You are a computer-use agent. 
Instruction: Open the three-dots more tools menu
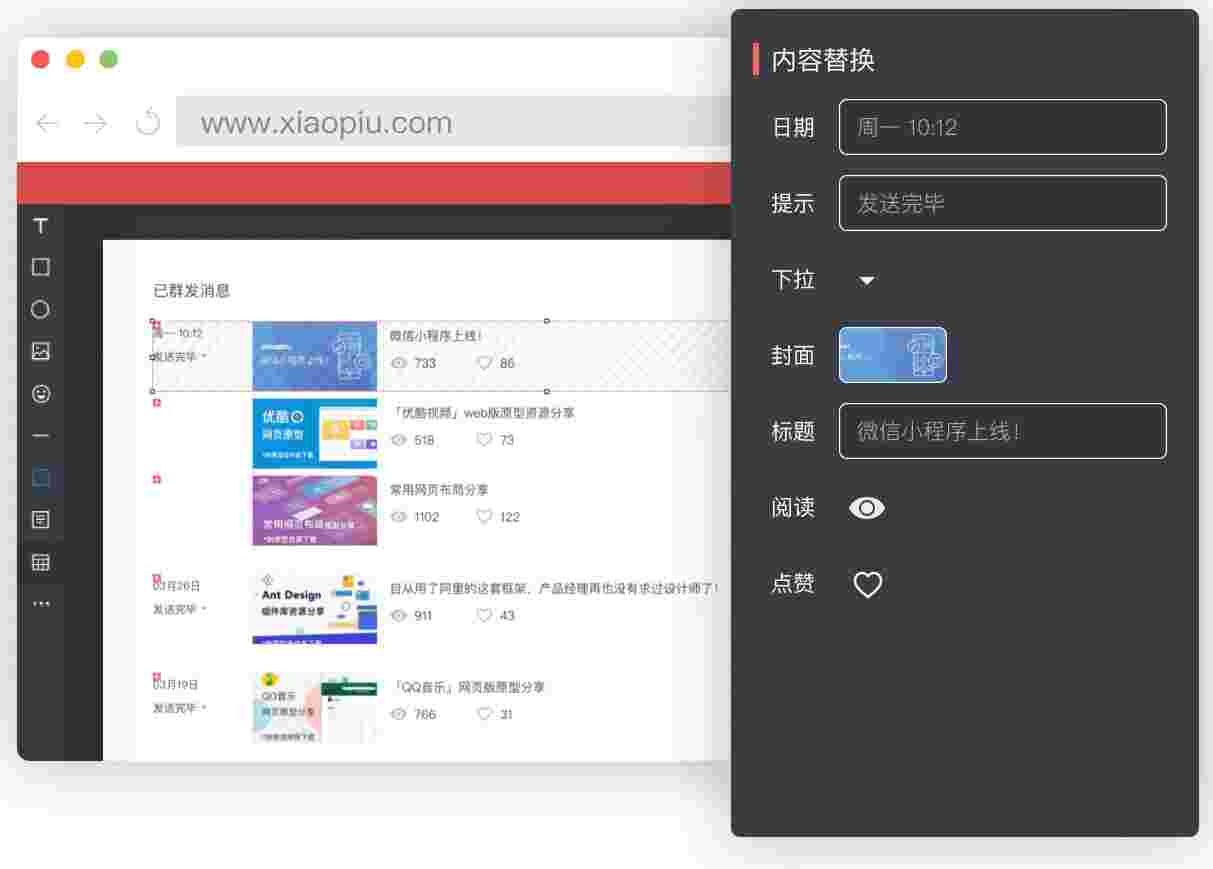click(41, 604)
